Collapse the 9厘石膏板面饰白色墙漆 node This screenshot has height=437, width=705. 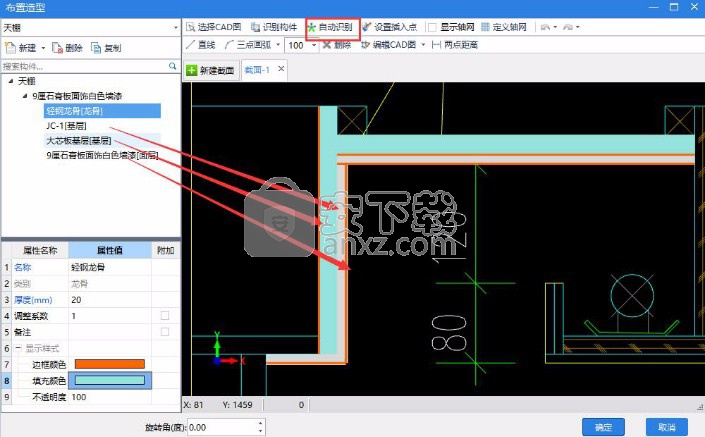(x=25, y=96)
